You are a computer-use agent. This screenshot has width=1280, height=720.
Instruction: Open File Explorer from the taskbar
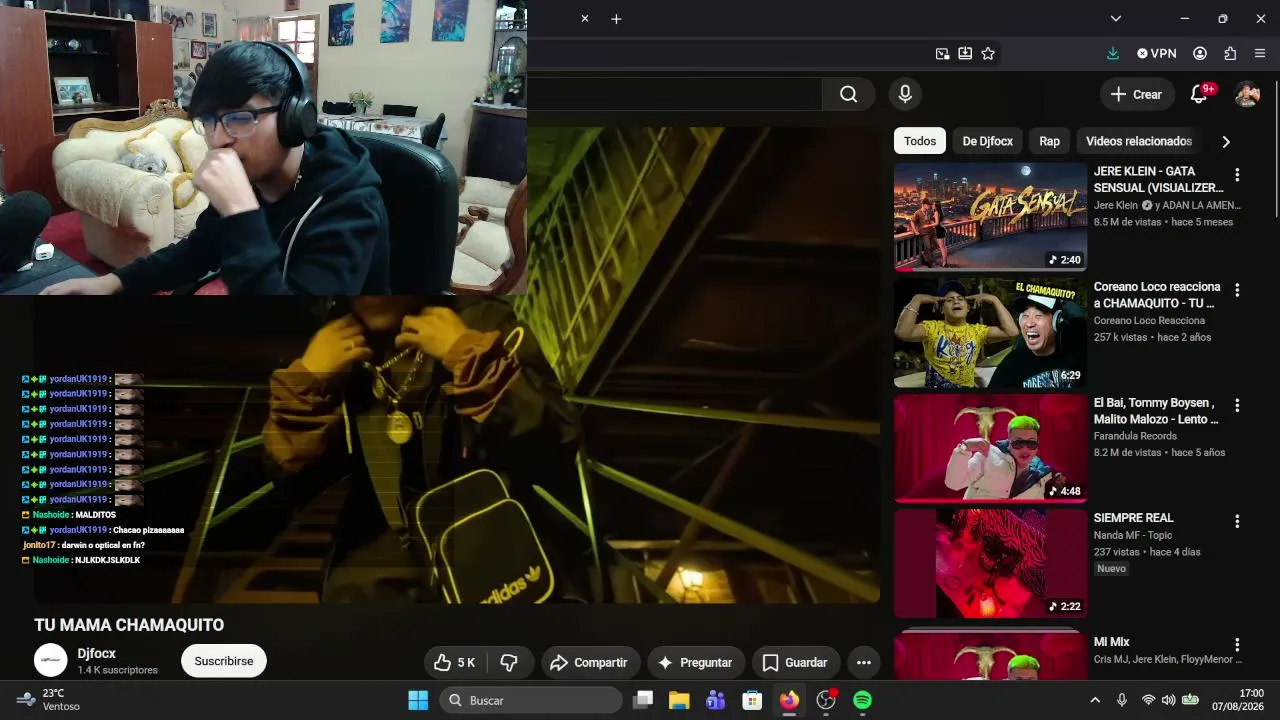coord(679,700)
